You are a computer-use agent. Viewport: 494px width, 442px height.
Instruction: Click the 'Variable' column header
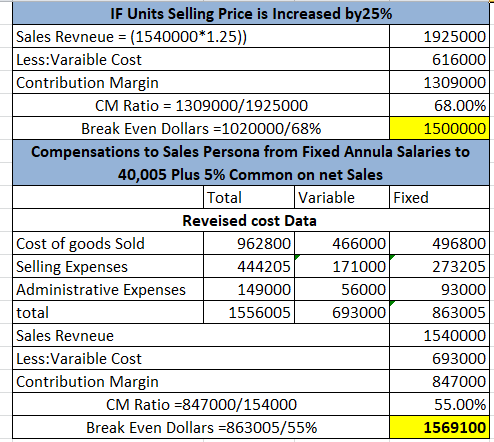pyautogui.click(x=342, y=197)
